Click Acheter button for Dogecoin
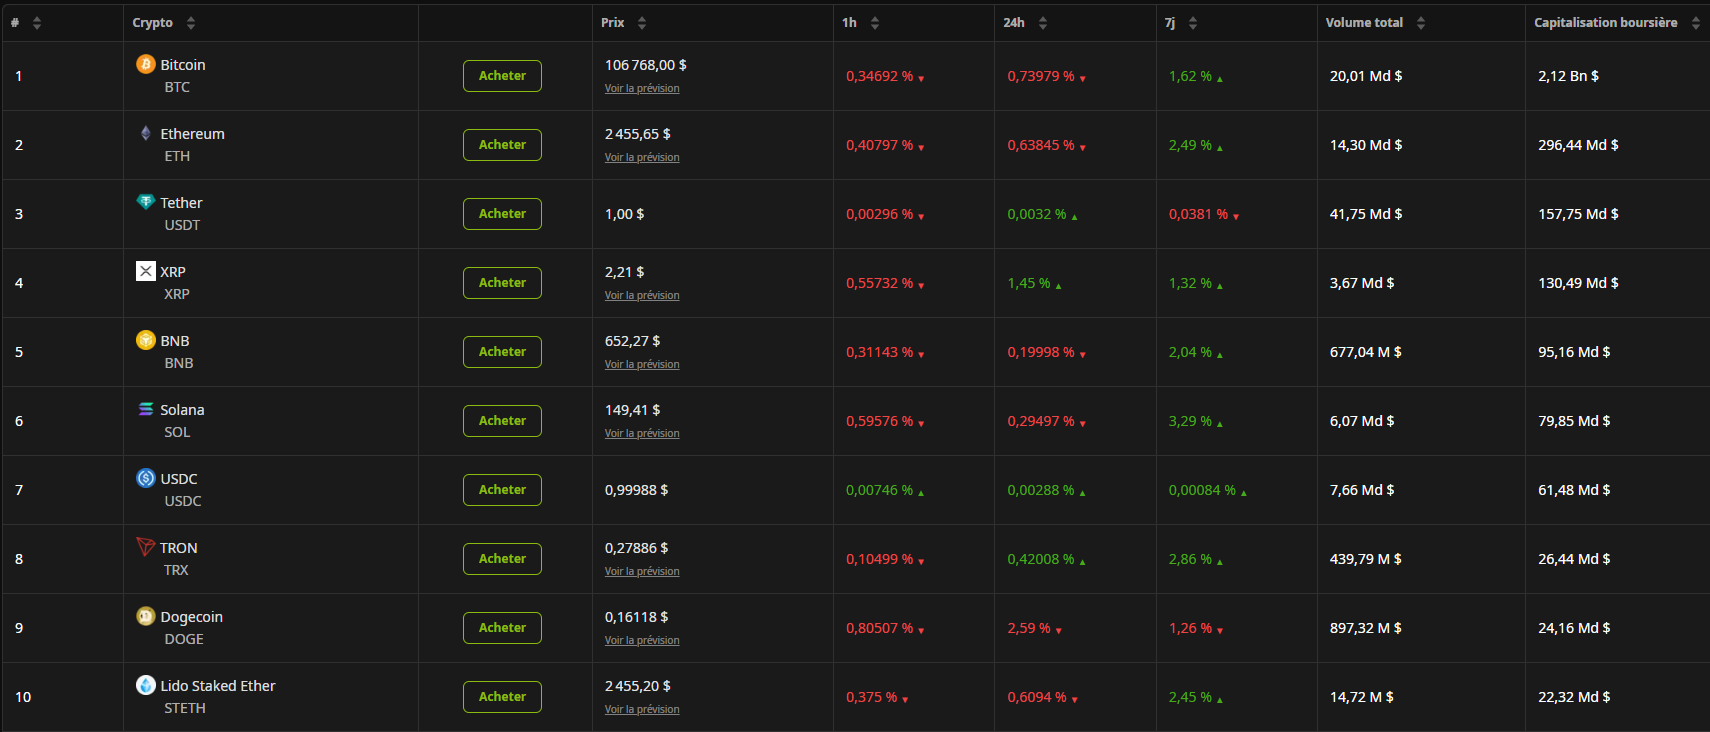Viewport: 1710px width, 732px height. (502, 628)
